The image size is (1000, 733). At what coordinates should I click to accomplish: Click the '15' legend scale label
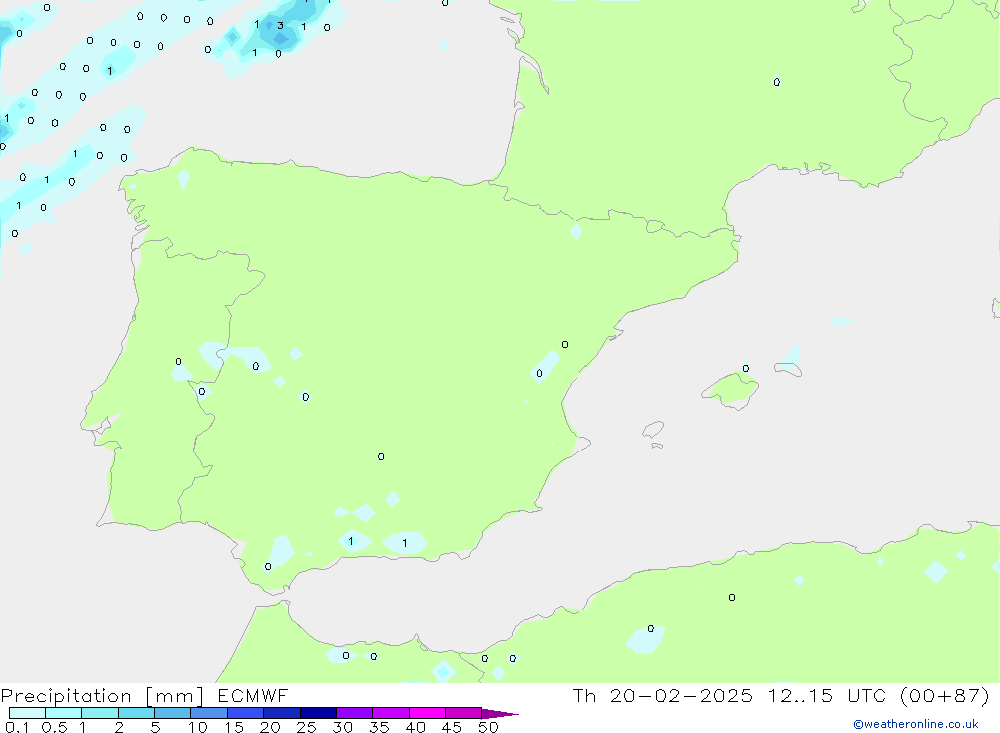point(234,727)
